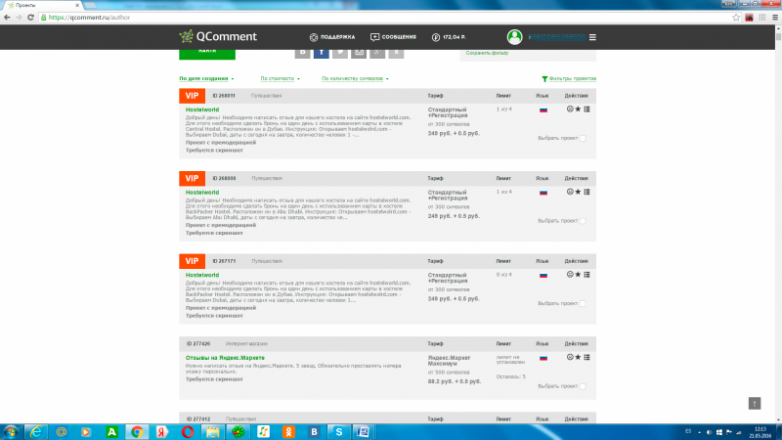This screenshot has width=782, height=440.
Task: Expand 'По количеству символов' sort dropdown
Action: pyautogui.click(x=355, y=78)
